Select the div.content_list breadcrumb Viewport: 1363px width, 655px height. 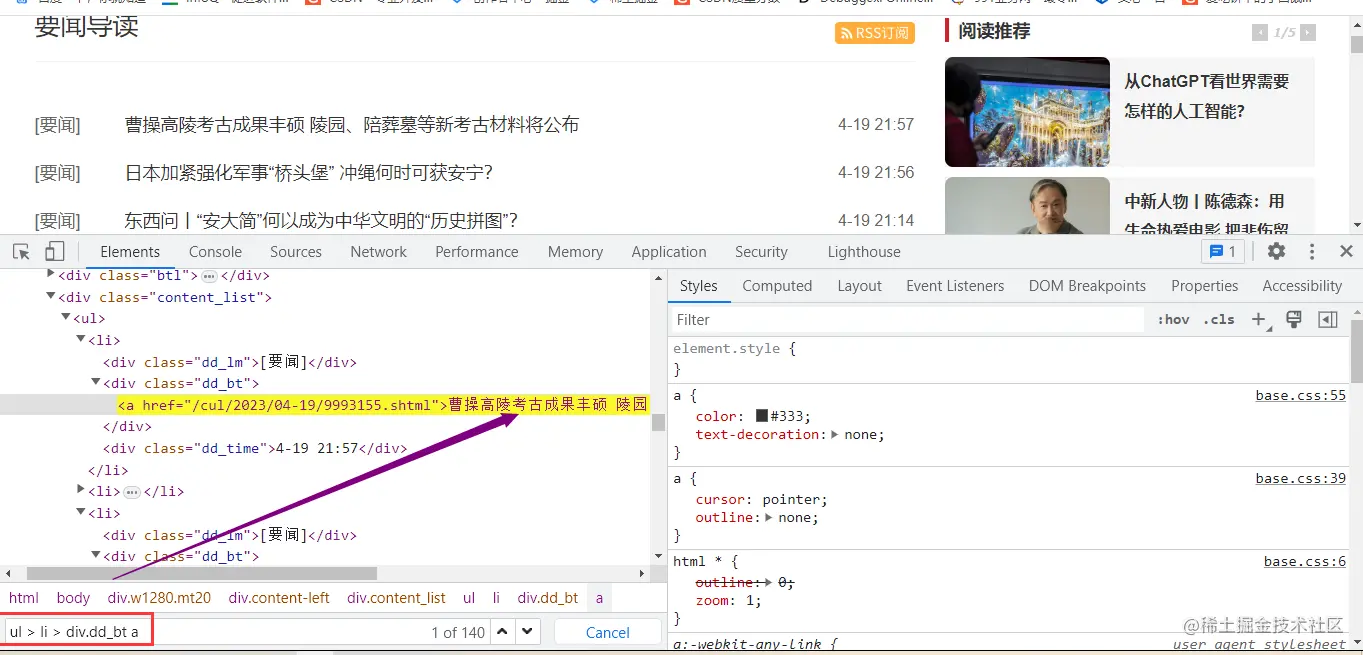(397, 598)
